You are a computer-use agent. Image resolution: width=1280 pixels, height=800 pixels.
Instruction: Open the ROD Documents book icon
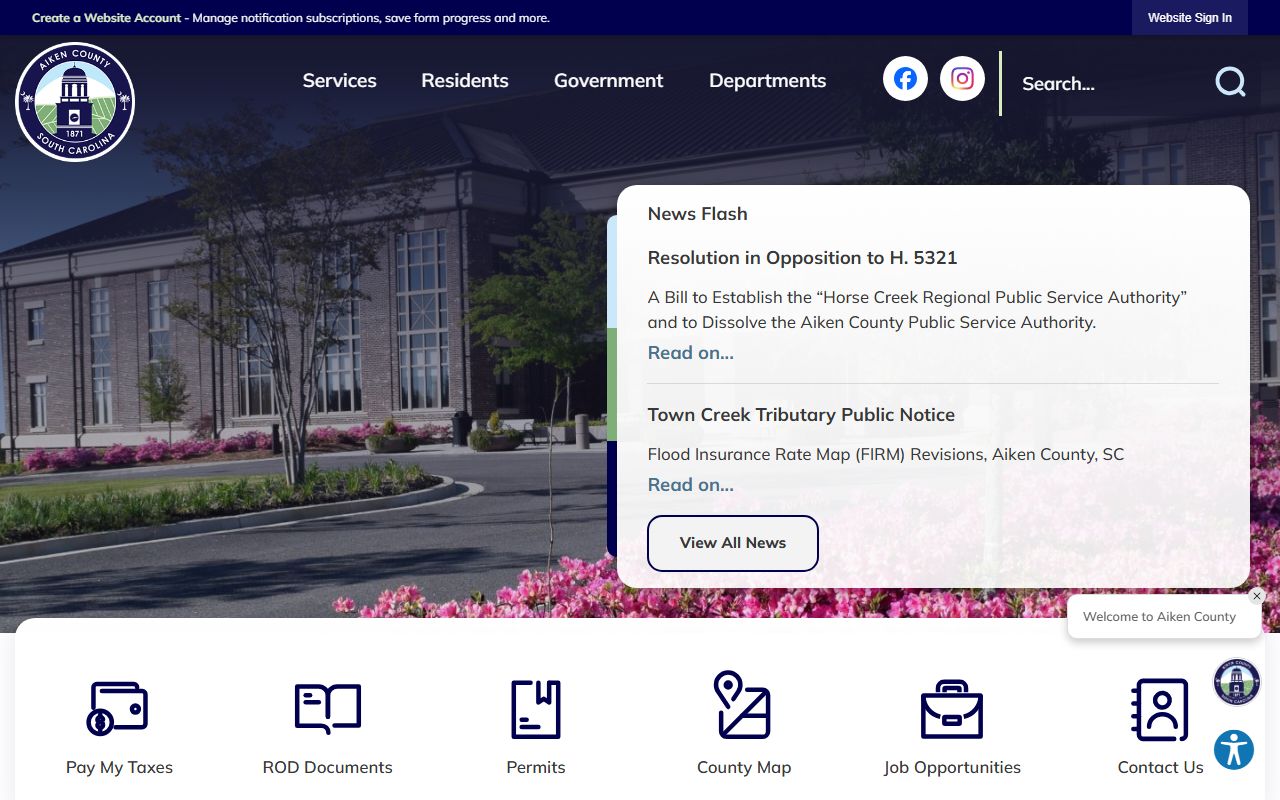coord(327,708)
